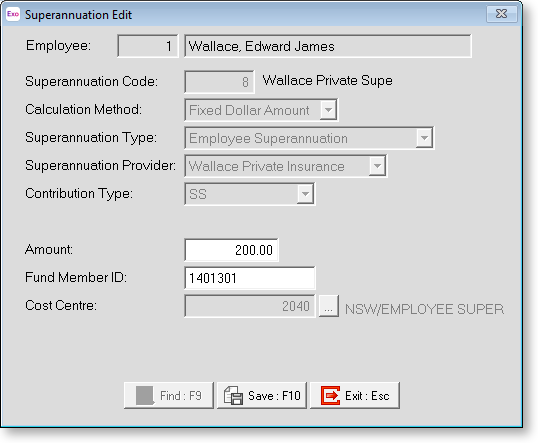The width and height of the screenshot is (538, 443).
Task: Open the Calculation Method dropdown arrow
Action: coord(328,110)
